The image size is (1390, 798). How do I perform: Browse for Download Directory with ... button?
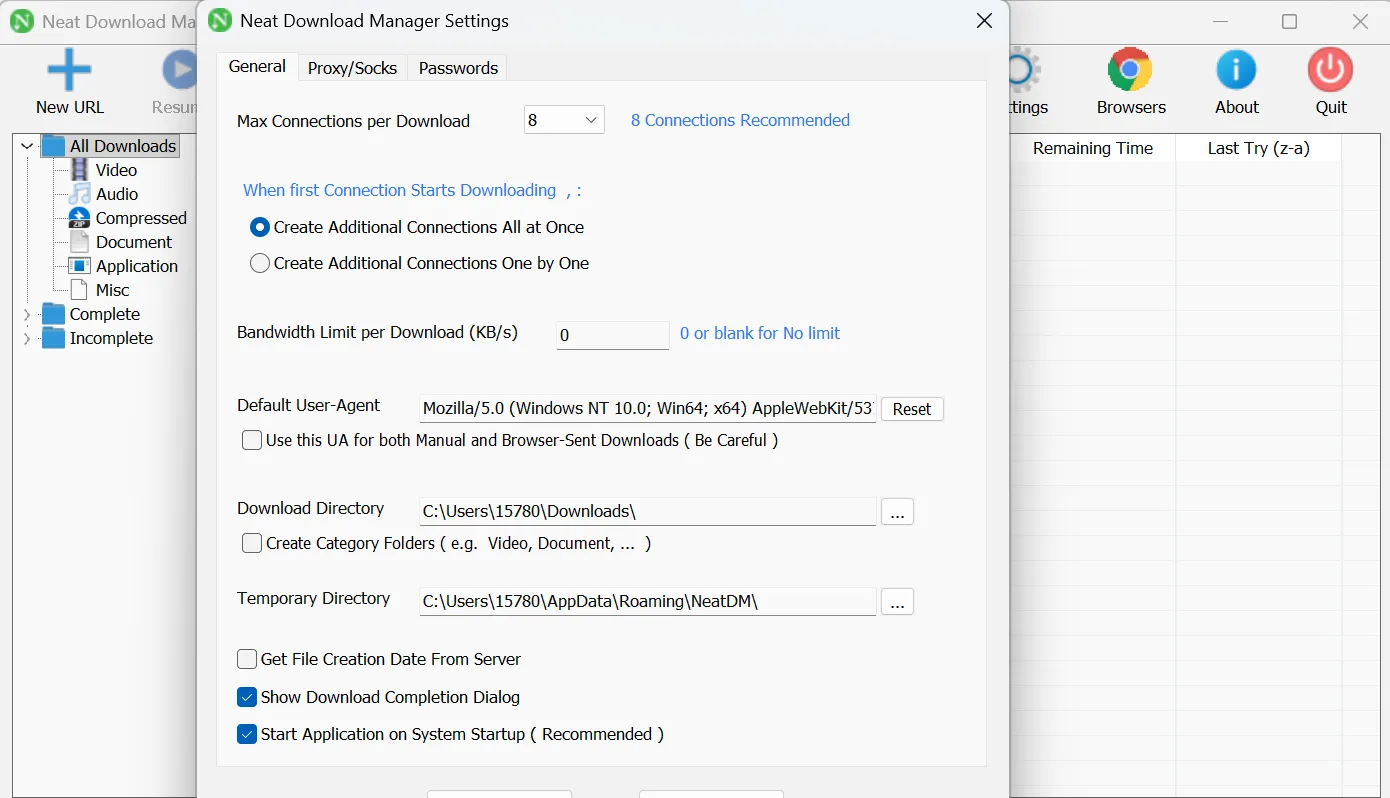(x=897, y=512)
